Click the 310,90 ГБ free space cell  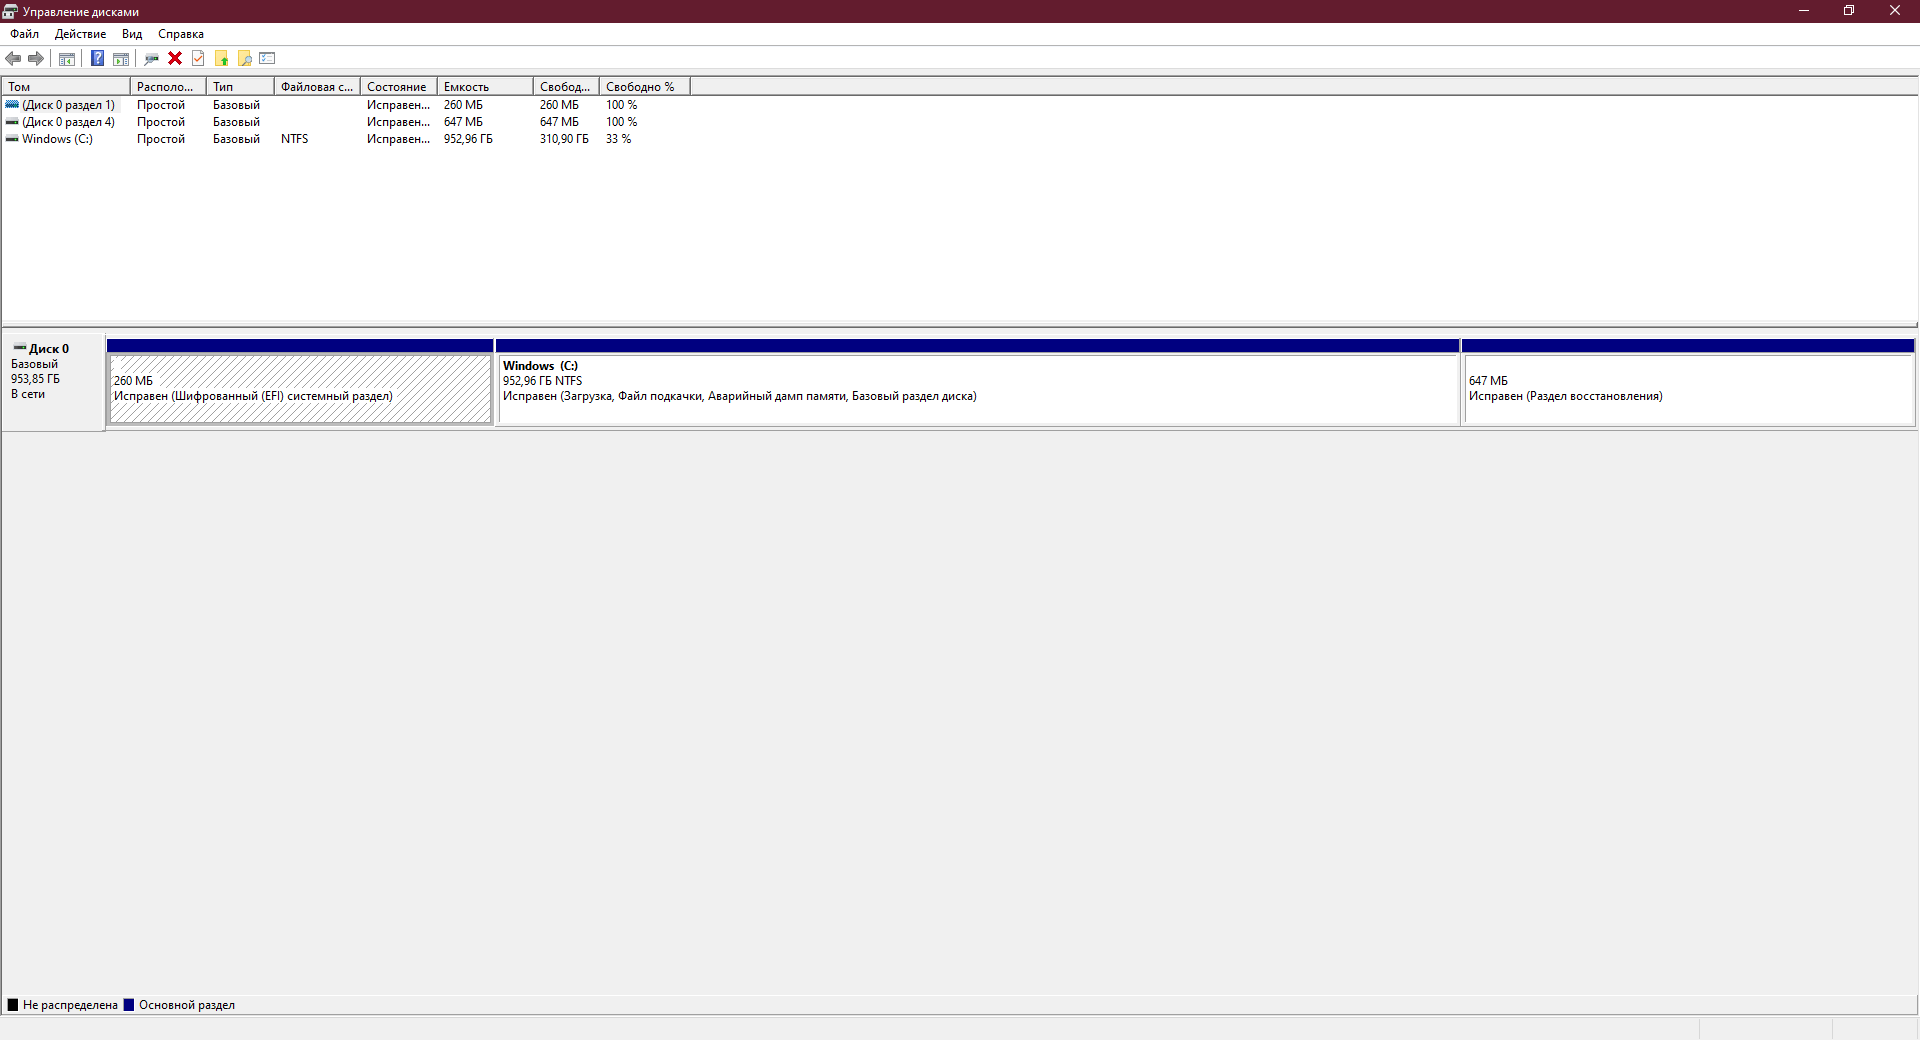tap(564, 139)
